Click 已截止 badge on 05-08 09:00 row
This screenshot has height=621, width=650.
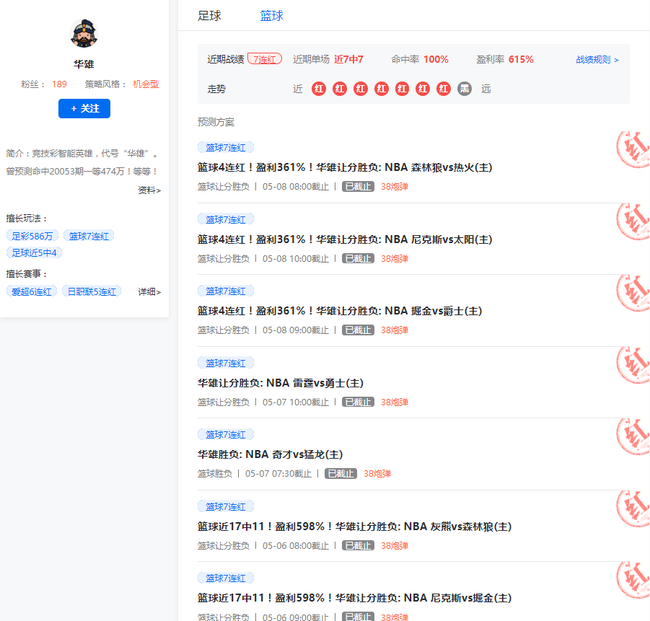(358, 330)
